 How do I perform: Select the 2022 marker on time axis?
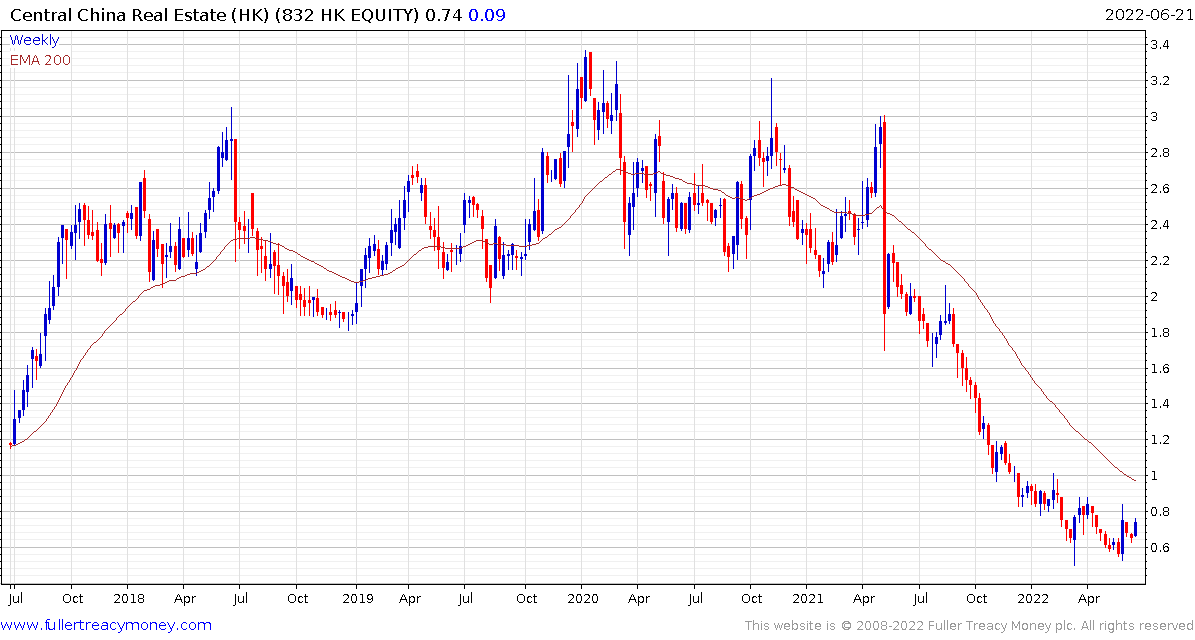click(x=1034, y=599)
